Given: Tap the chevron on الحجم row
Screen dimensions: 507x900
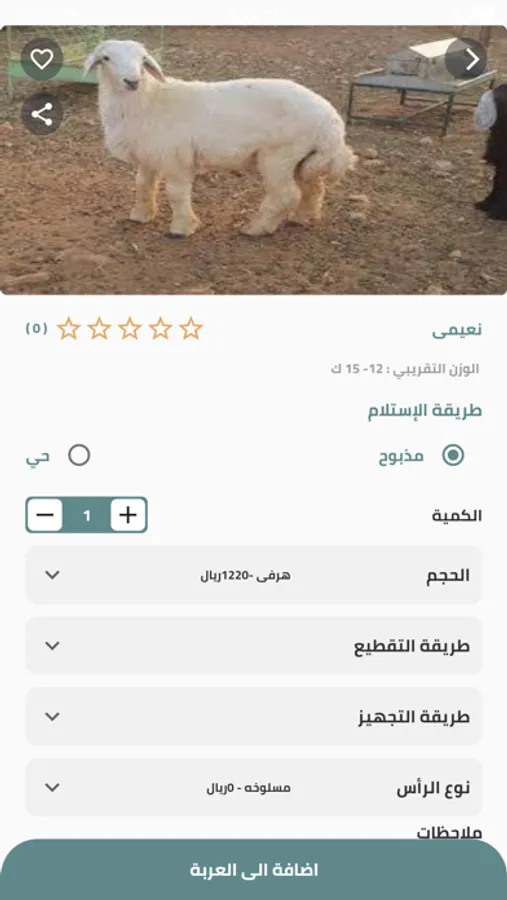Looking at the screenshot, I should tap(52, 575).
